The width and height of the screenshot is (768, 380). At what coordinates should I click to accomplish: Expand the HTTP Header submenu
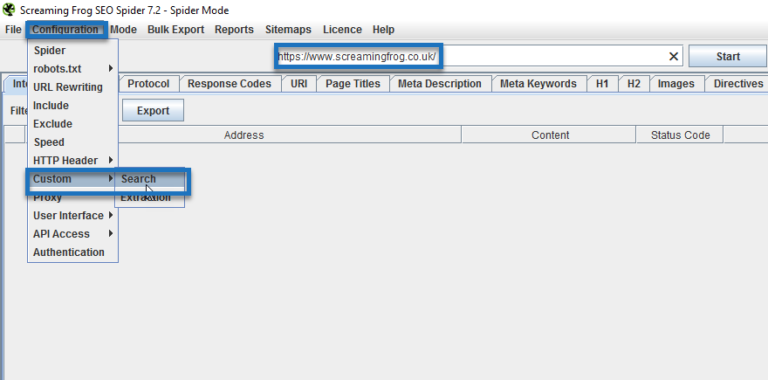click(x=72, y=161)
